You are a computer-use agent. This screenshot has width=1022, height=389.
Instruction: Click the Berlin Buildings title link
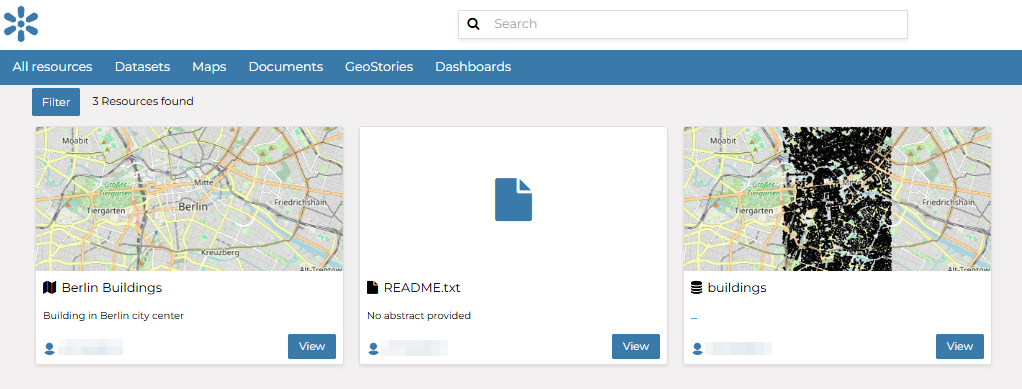tap(111, 287)
